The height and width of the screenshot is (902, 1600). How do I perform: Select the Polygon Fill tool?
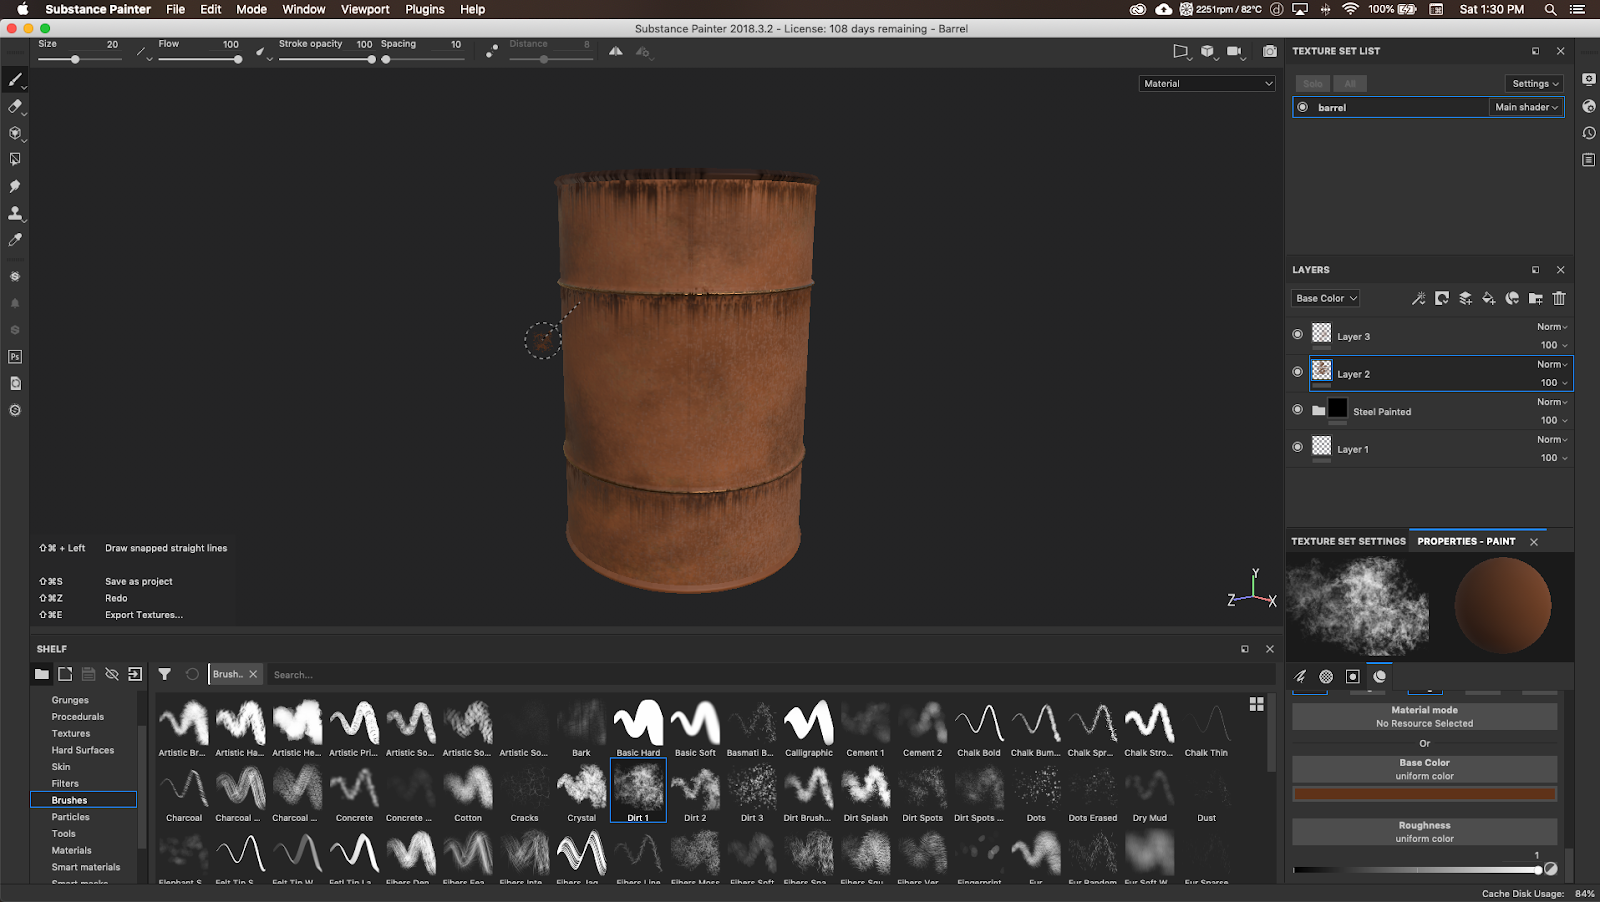click(14, 158)
